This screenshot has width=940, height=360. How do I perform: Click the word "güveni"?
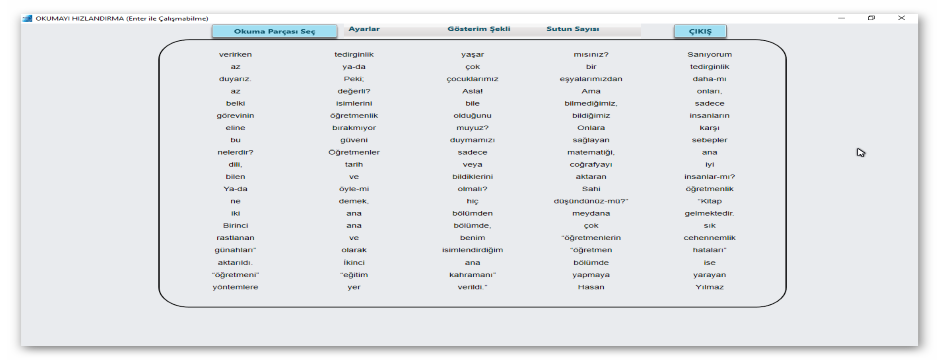tap(354, 140)
